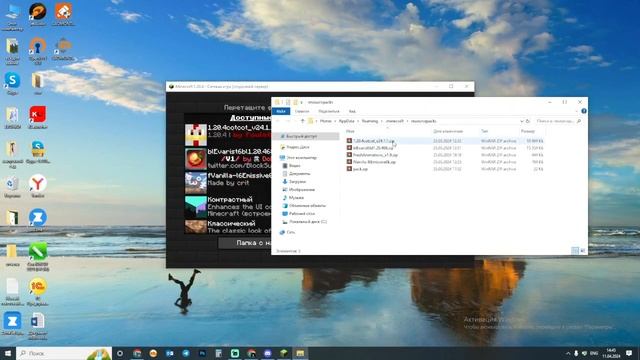640x360 pixels.
Task: Open the Explorer Поделиться tab
Action: pyautogui.click(x=329, y=111)
